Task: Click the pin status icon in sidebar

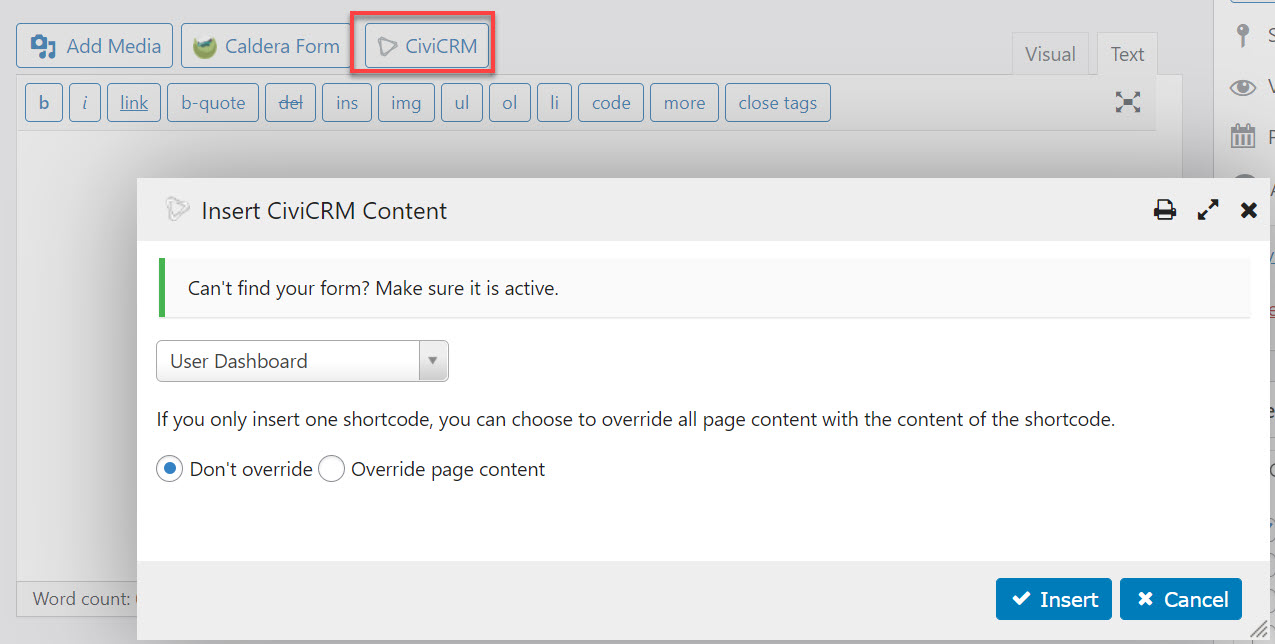Action: pos(1243,37)
